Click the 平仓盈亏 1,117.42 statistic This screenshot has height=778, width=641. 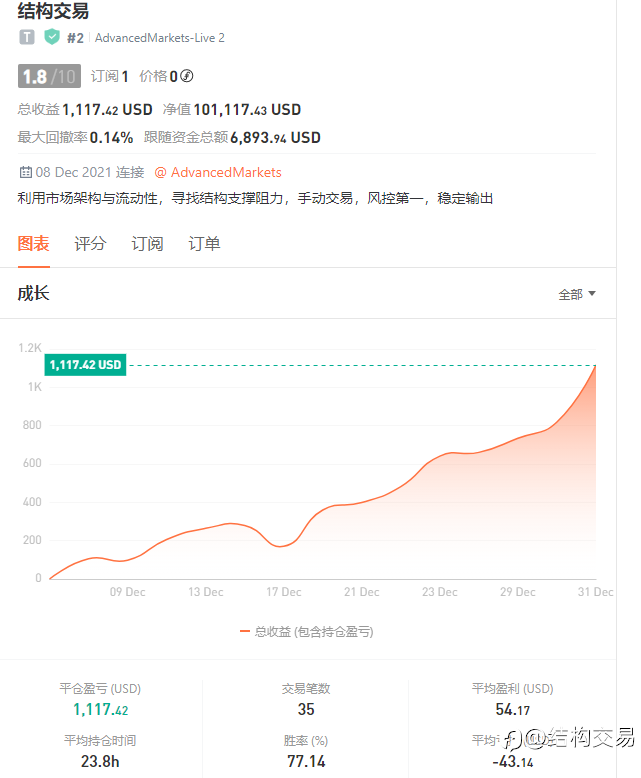[100, 710]
